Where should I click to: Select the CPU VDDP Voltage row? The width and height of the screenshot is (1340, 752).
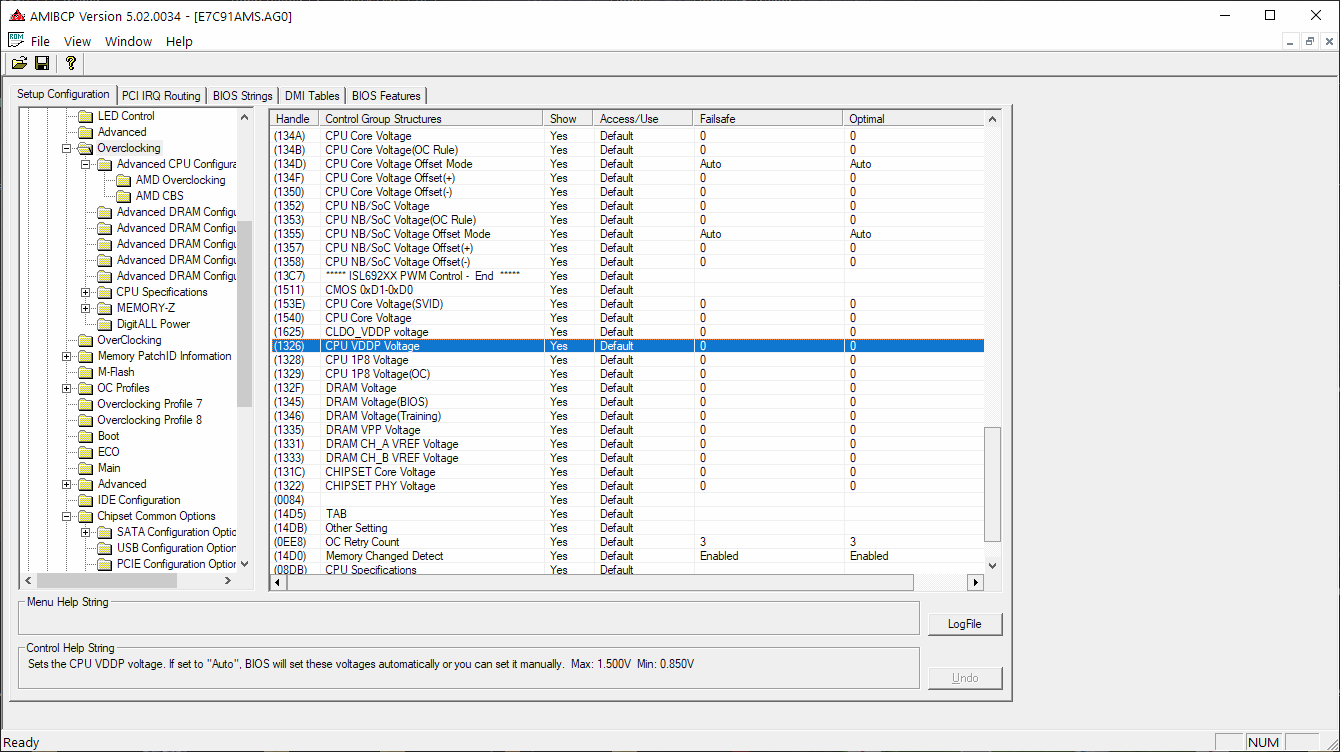click(627, 346)
